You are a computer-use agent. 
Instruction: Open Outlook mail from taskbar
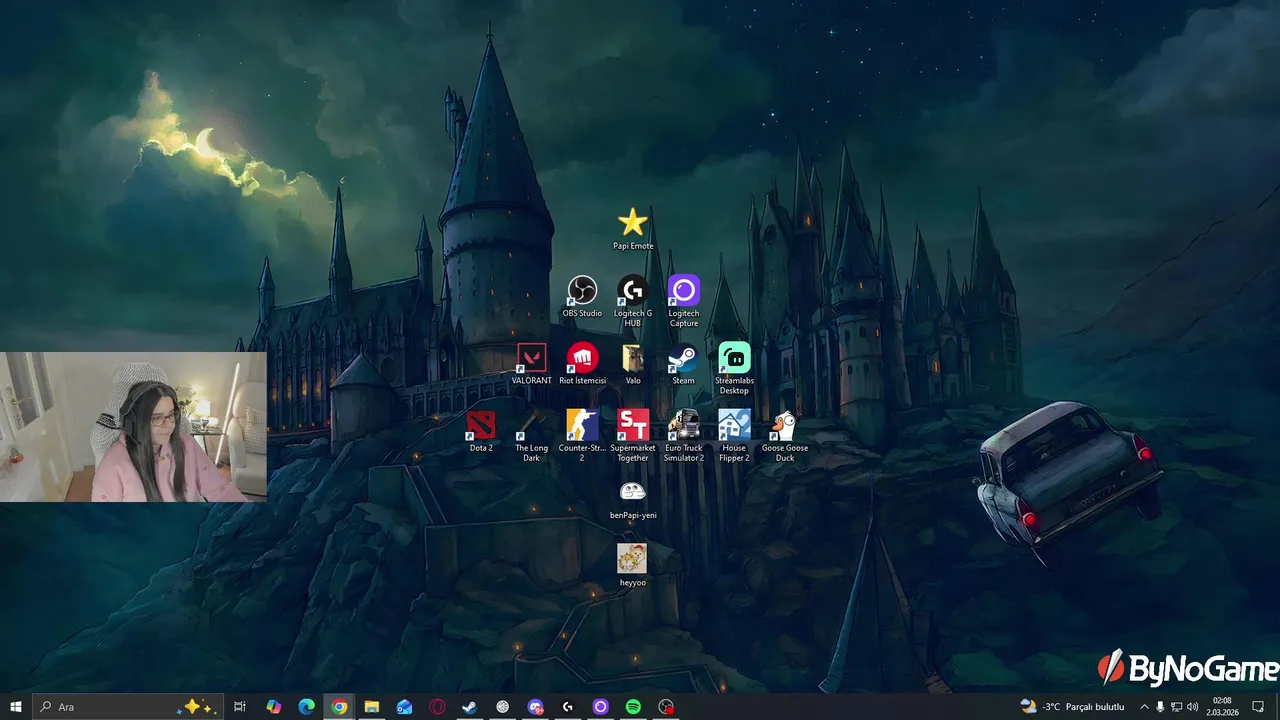coord(404,707)
